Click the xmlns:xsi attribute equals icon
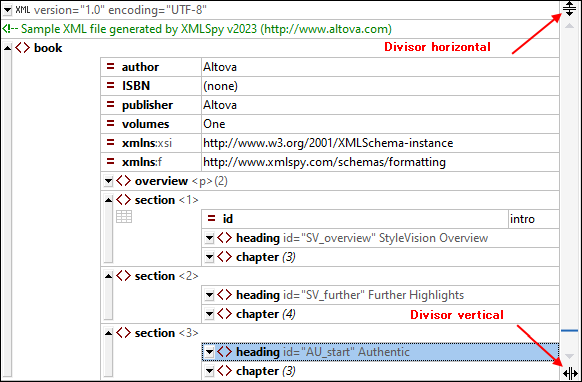Screen dimensions: 582x382 click(x=110, y=143)
